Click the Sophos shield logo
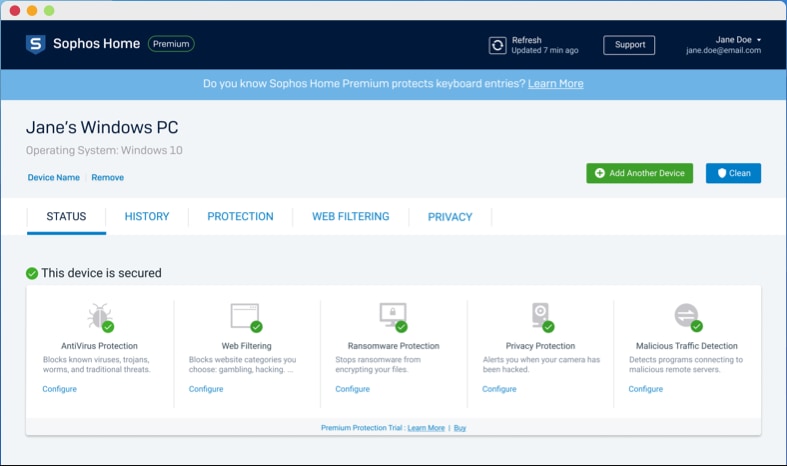 coord(36,44)
